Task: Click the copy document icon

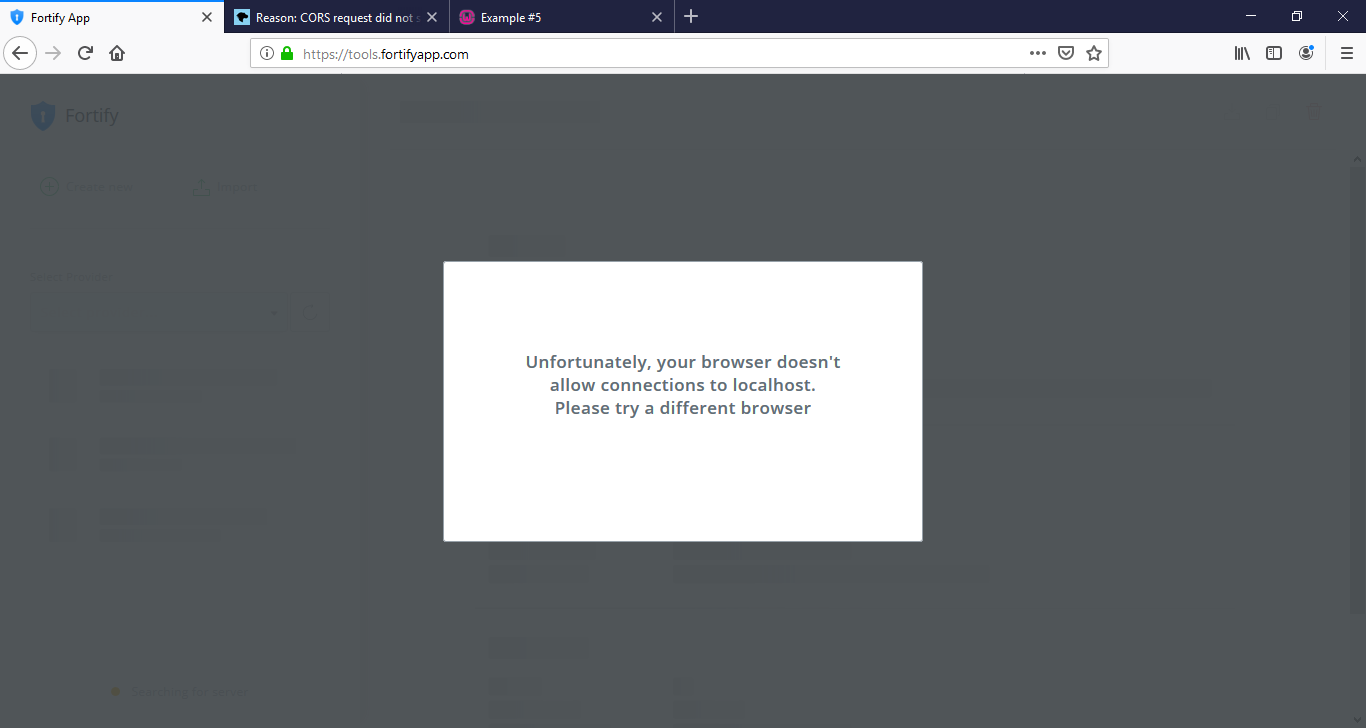Action: [1273, 112]
